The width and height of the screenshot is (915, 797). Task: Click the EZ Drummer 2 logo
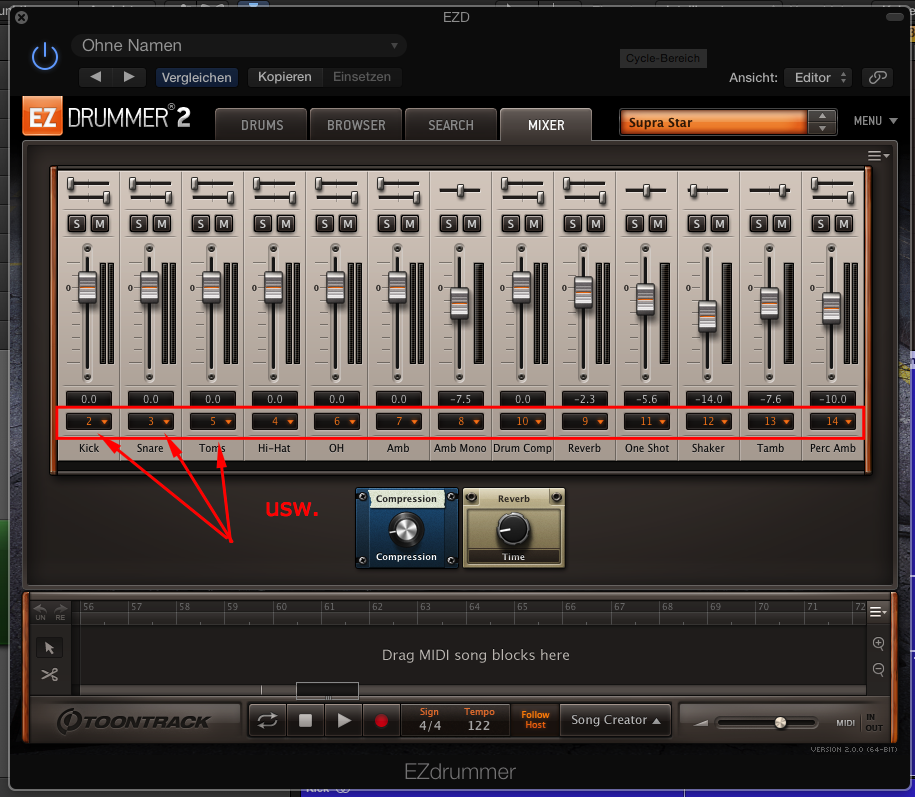107,116
